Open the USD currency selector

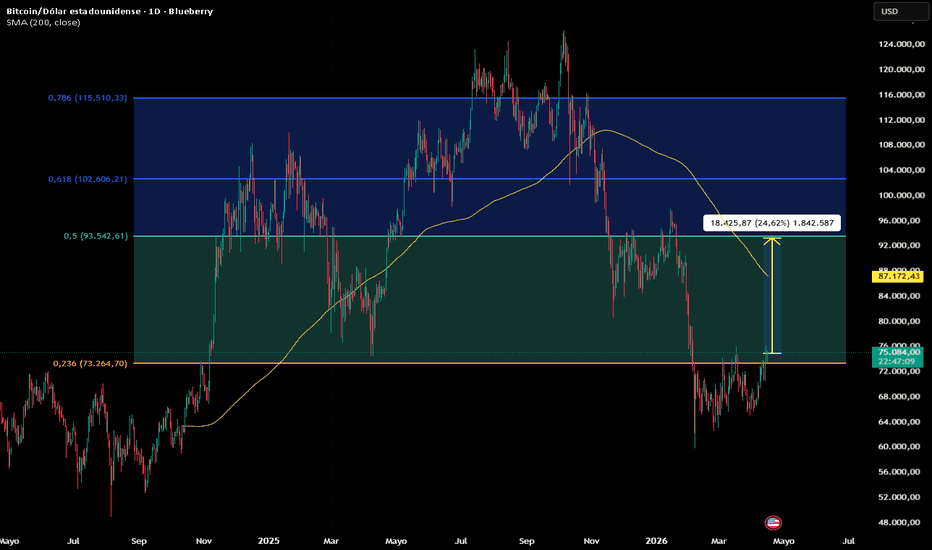click(x=900, y=11)
